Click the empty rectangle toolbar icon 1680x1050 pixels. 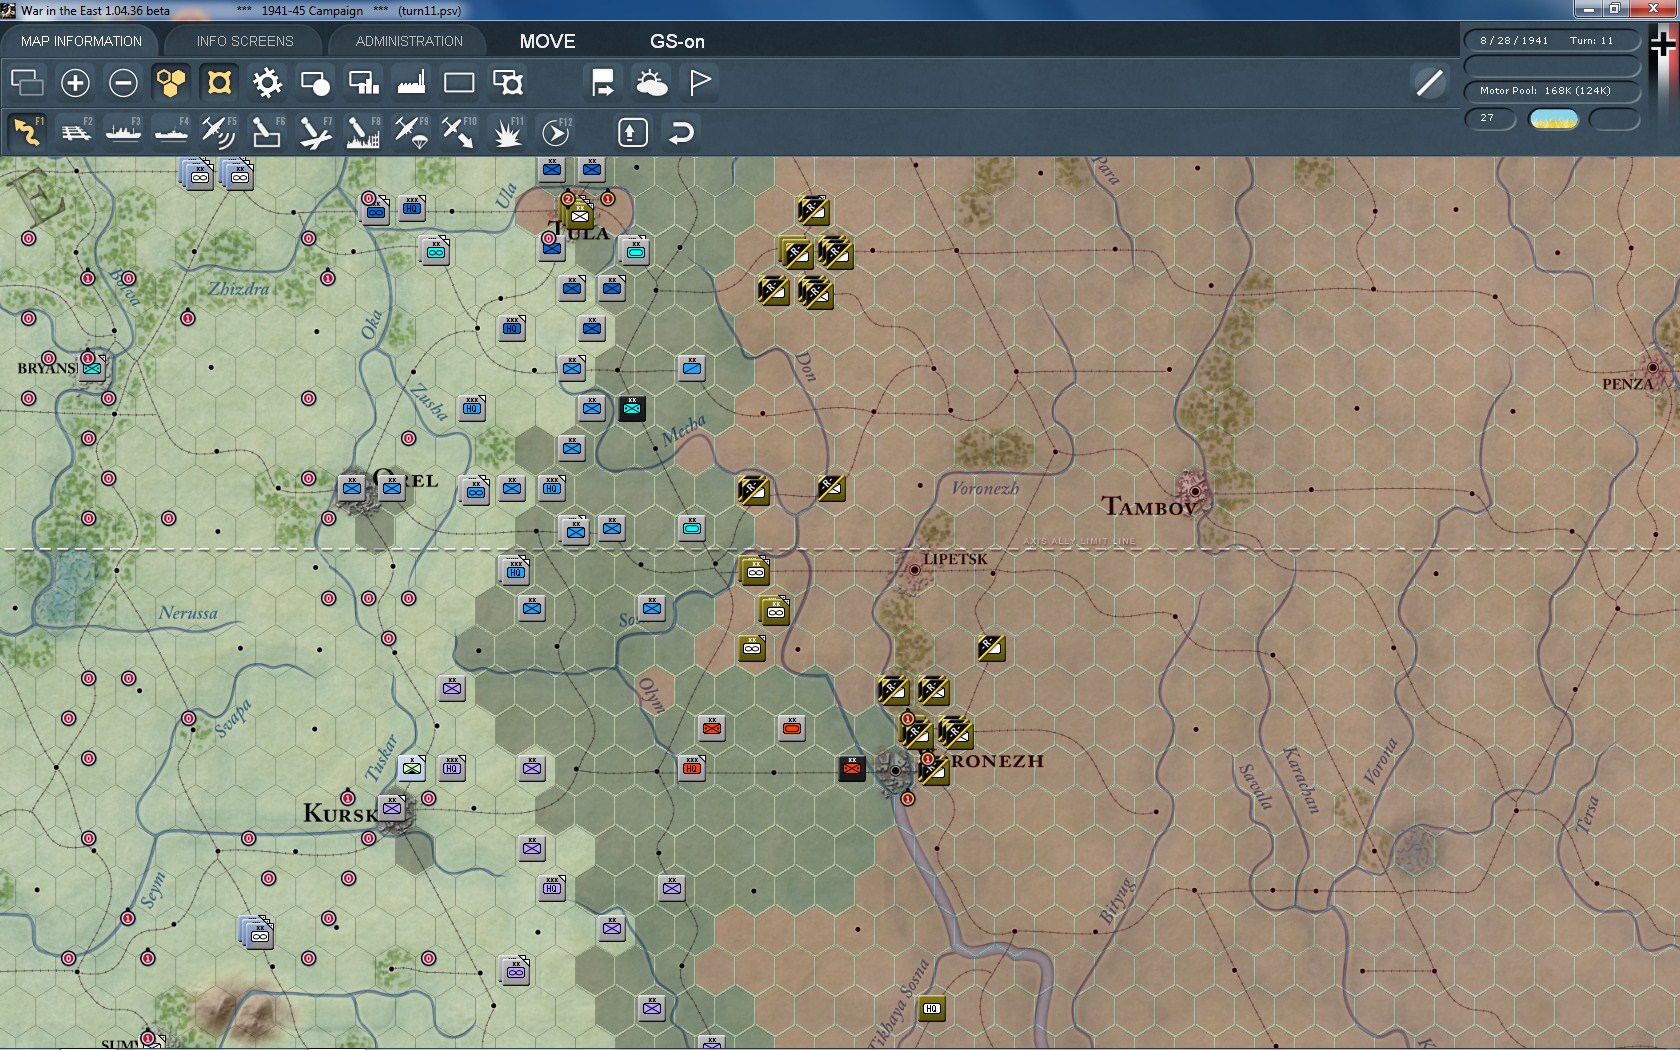[459, 82]
